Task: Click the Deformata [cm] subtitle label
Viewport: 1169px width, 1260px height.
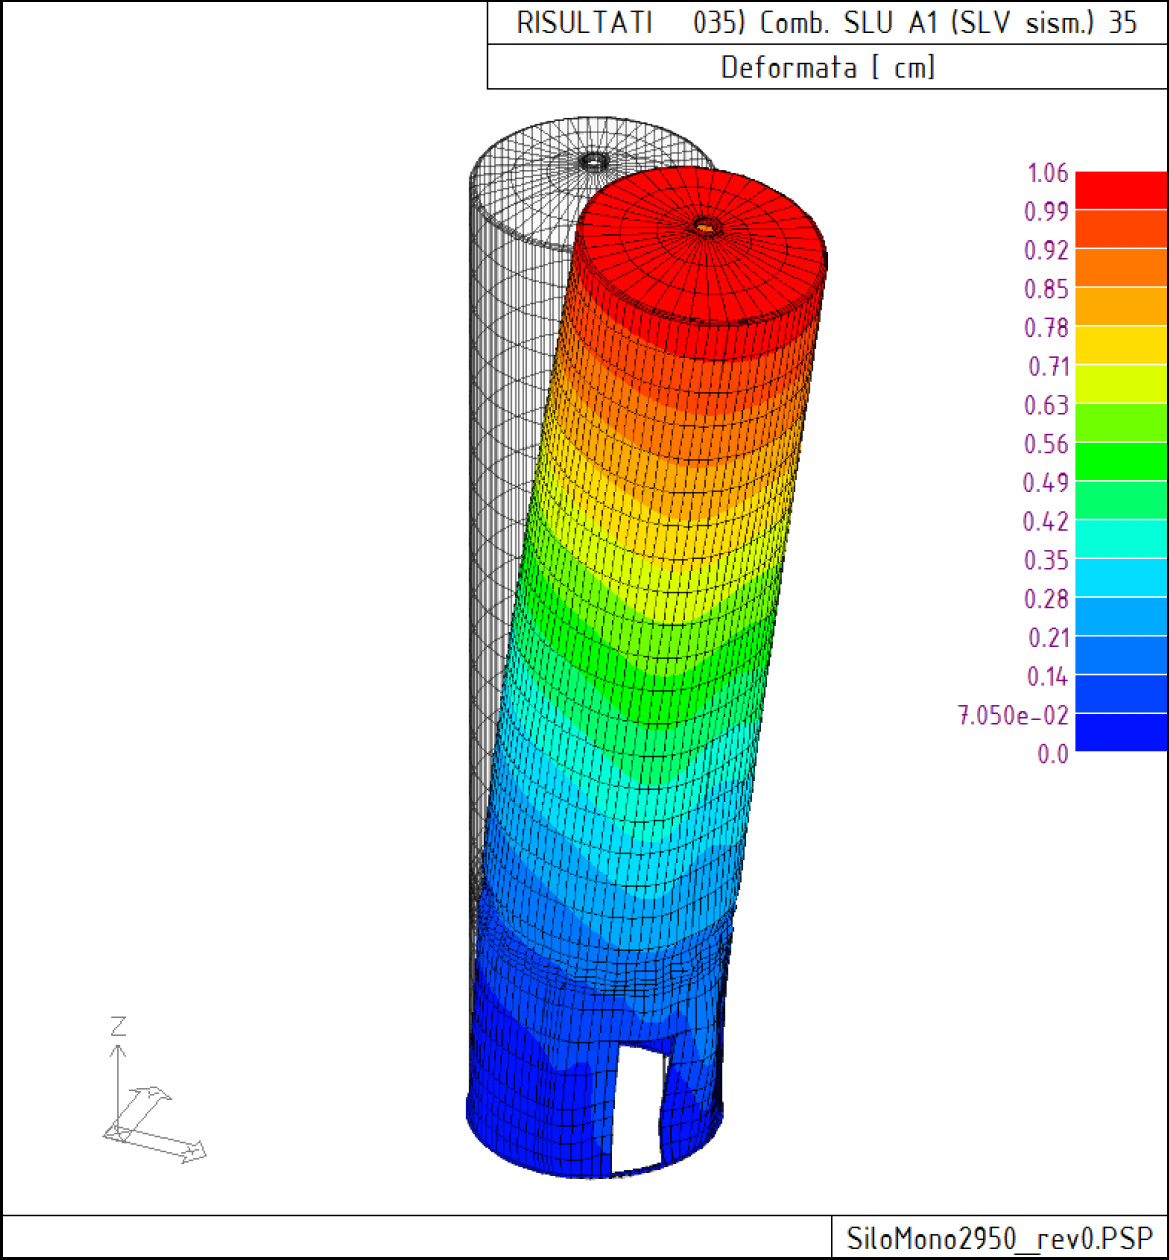Action: point(828,67)
